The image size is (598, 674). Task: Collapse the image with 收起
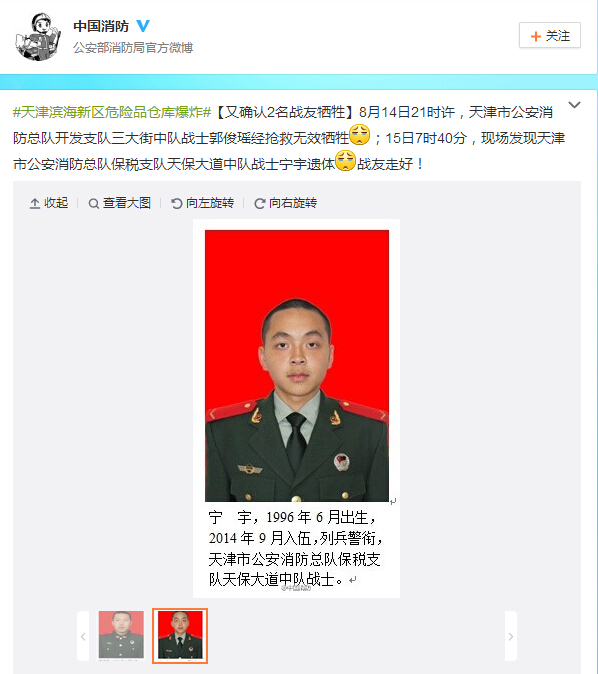(49, 203)
